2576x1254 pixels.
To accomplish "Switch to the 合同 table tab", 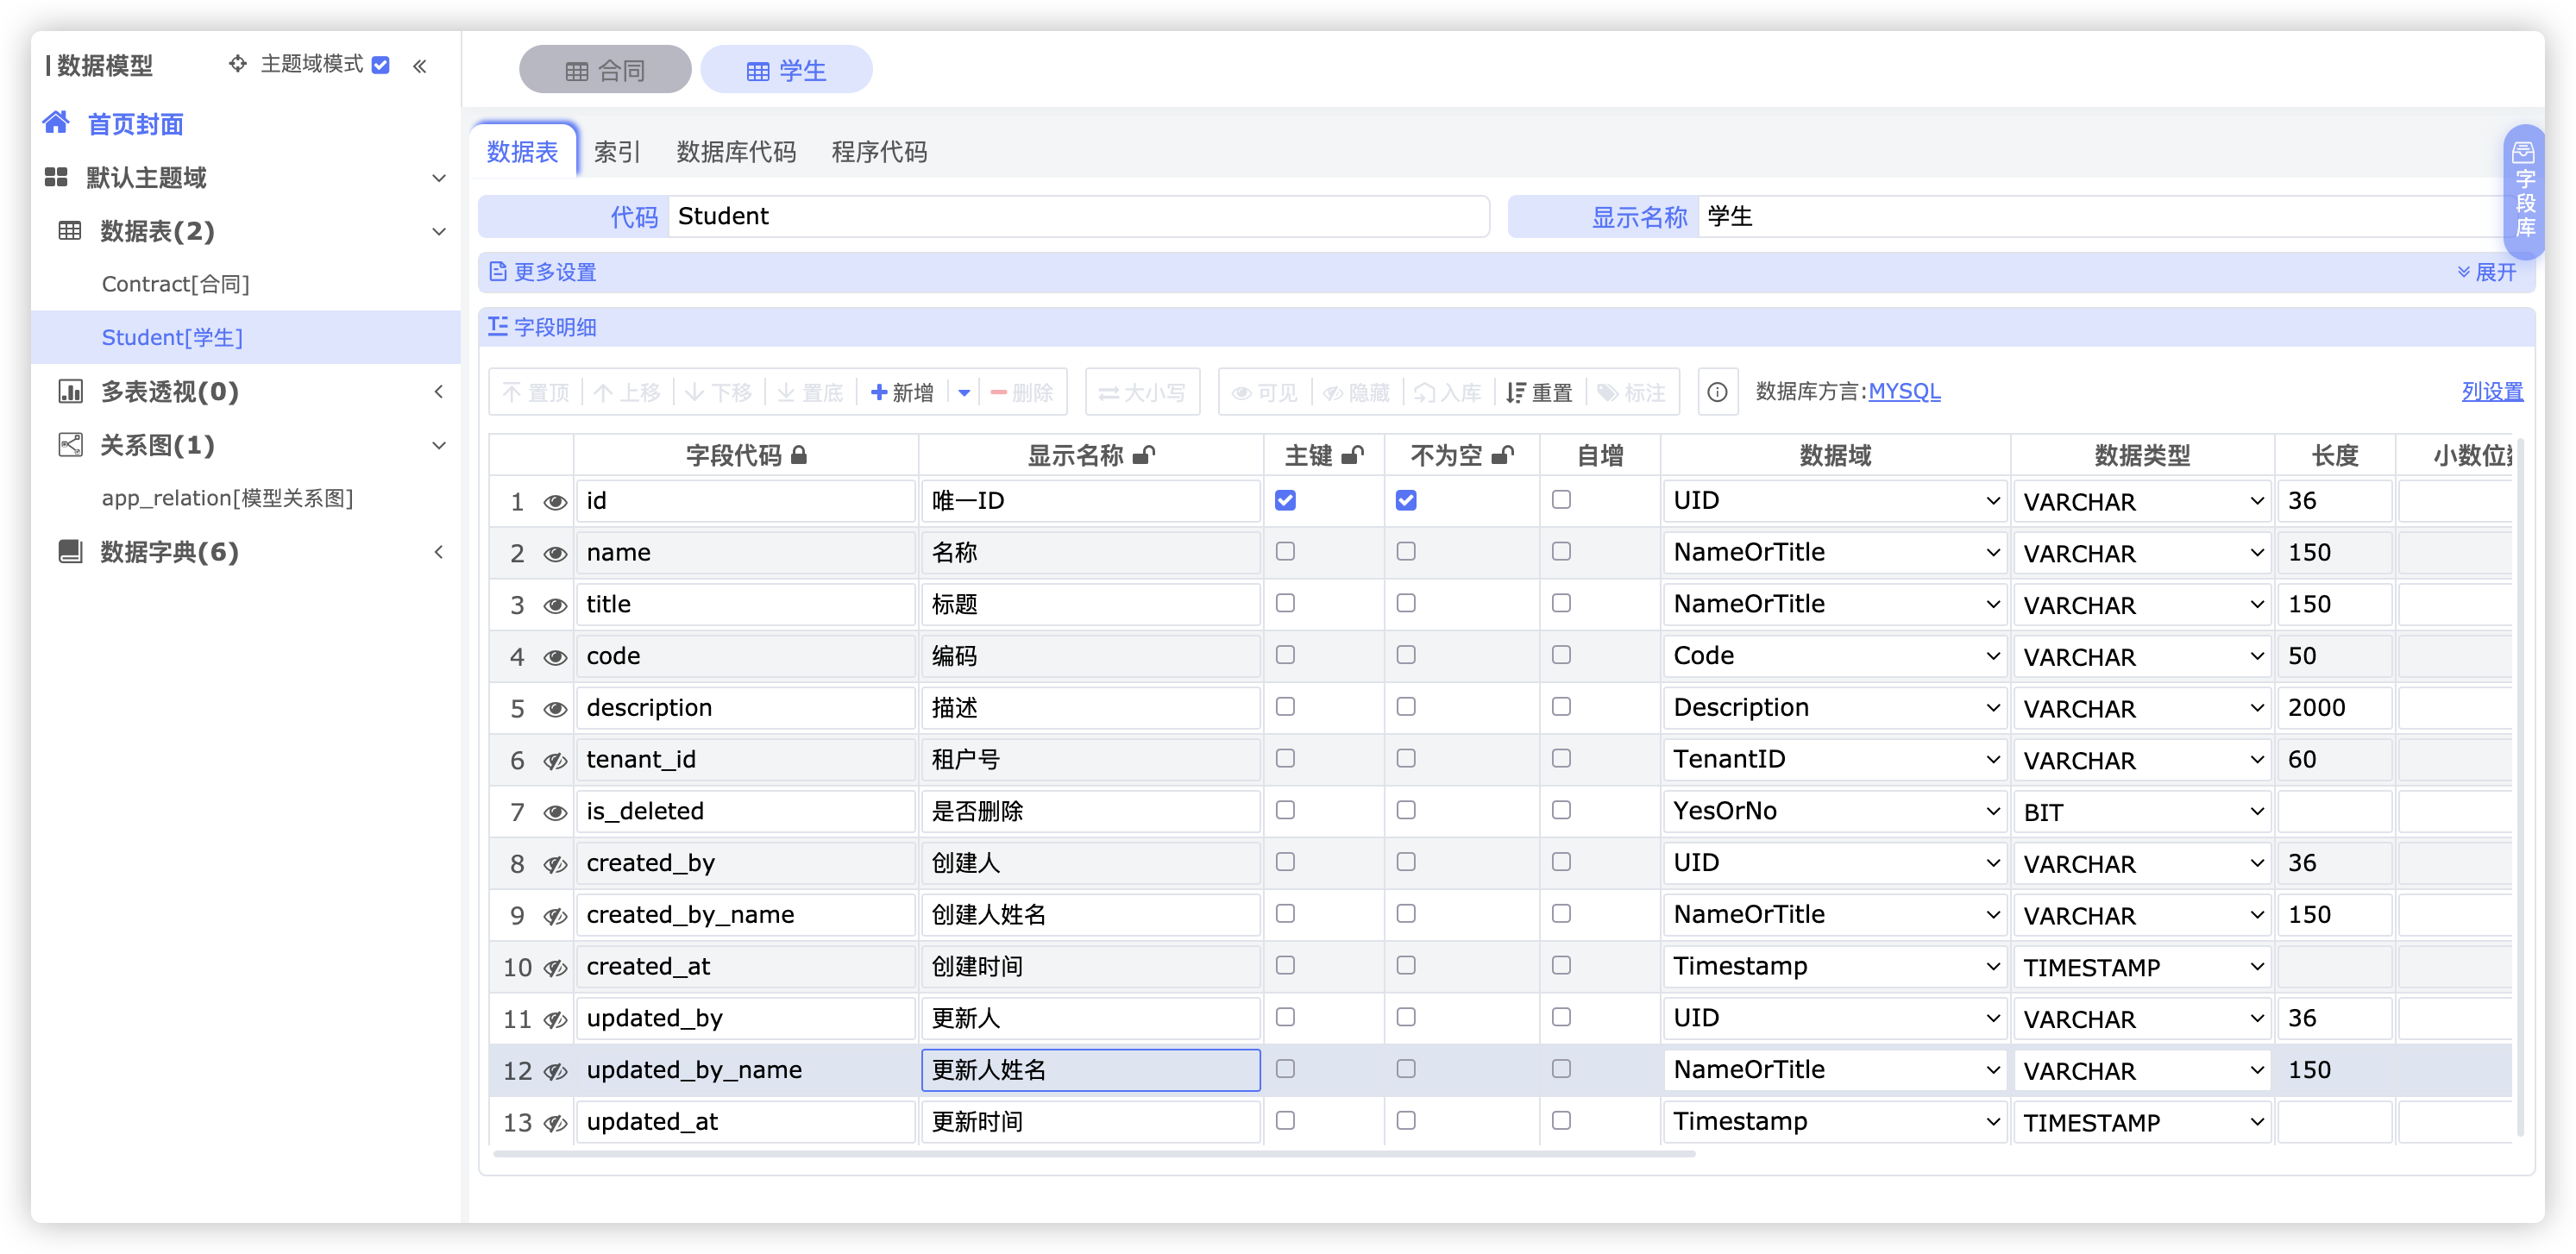I will point(604,68).
